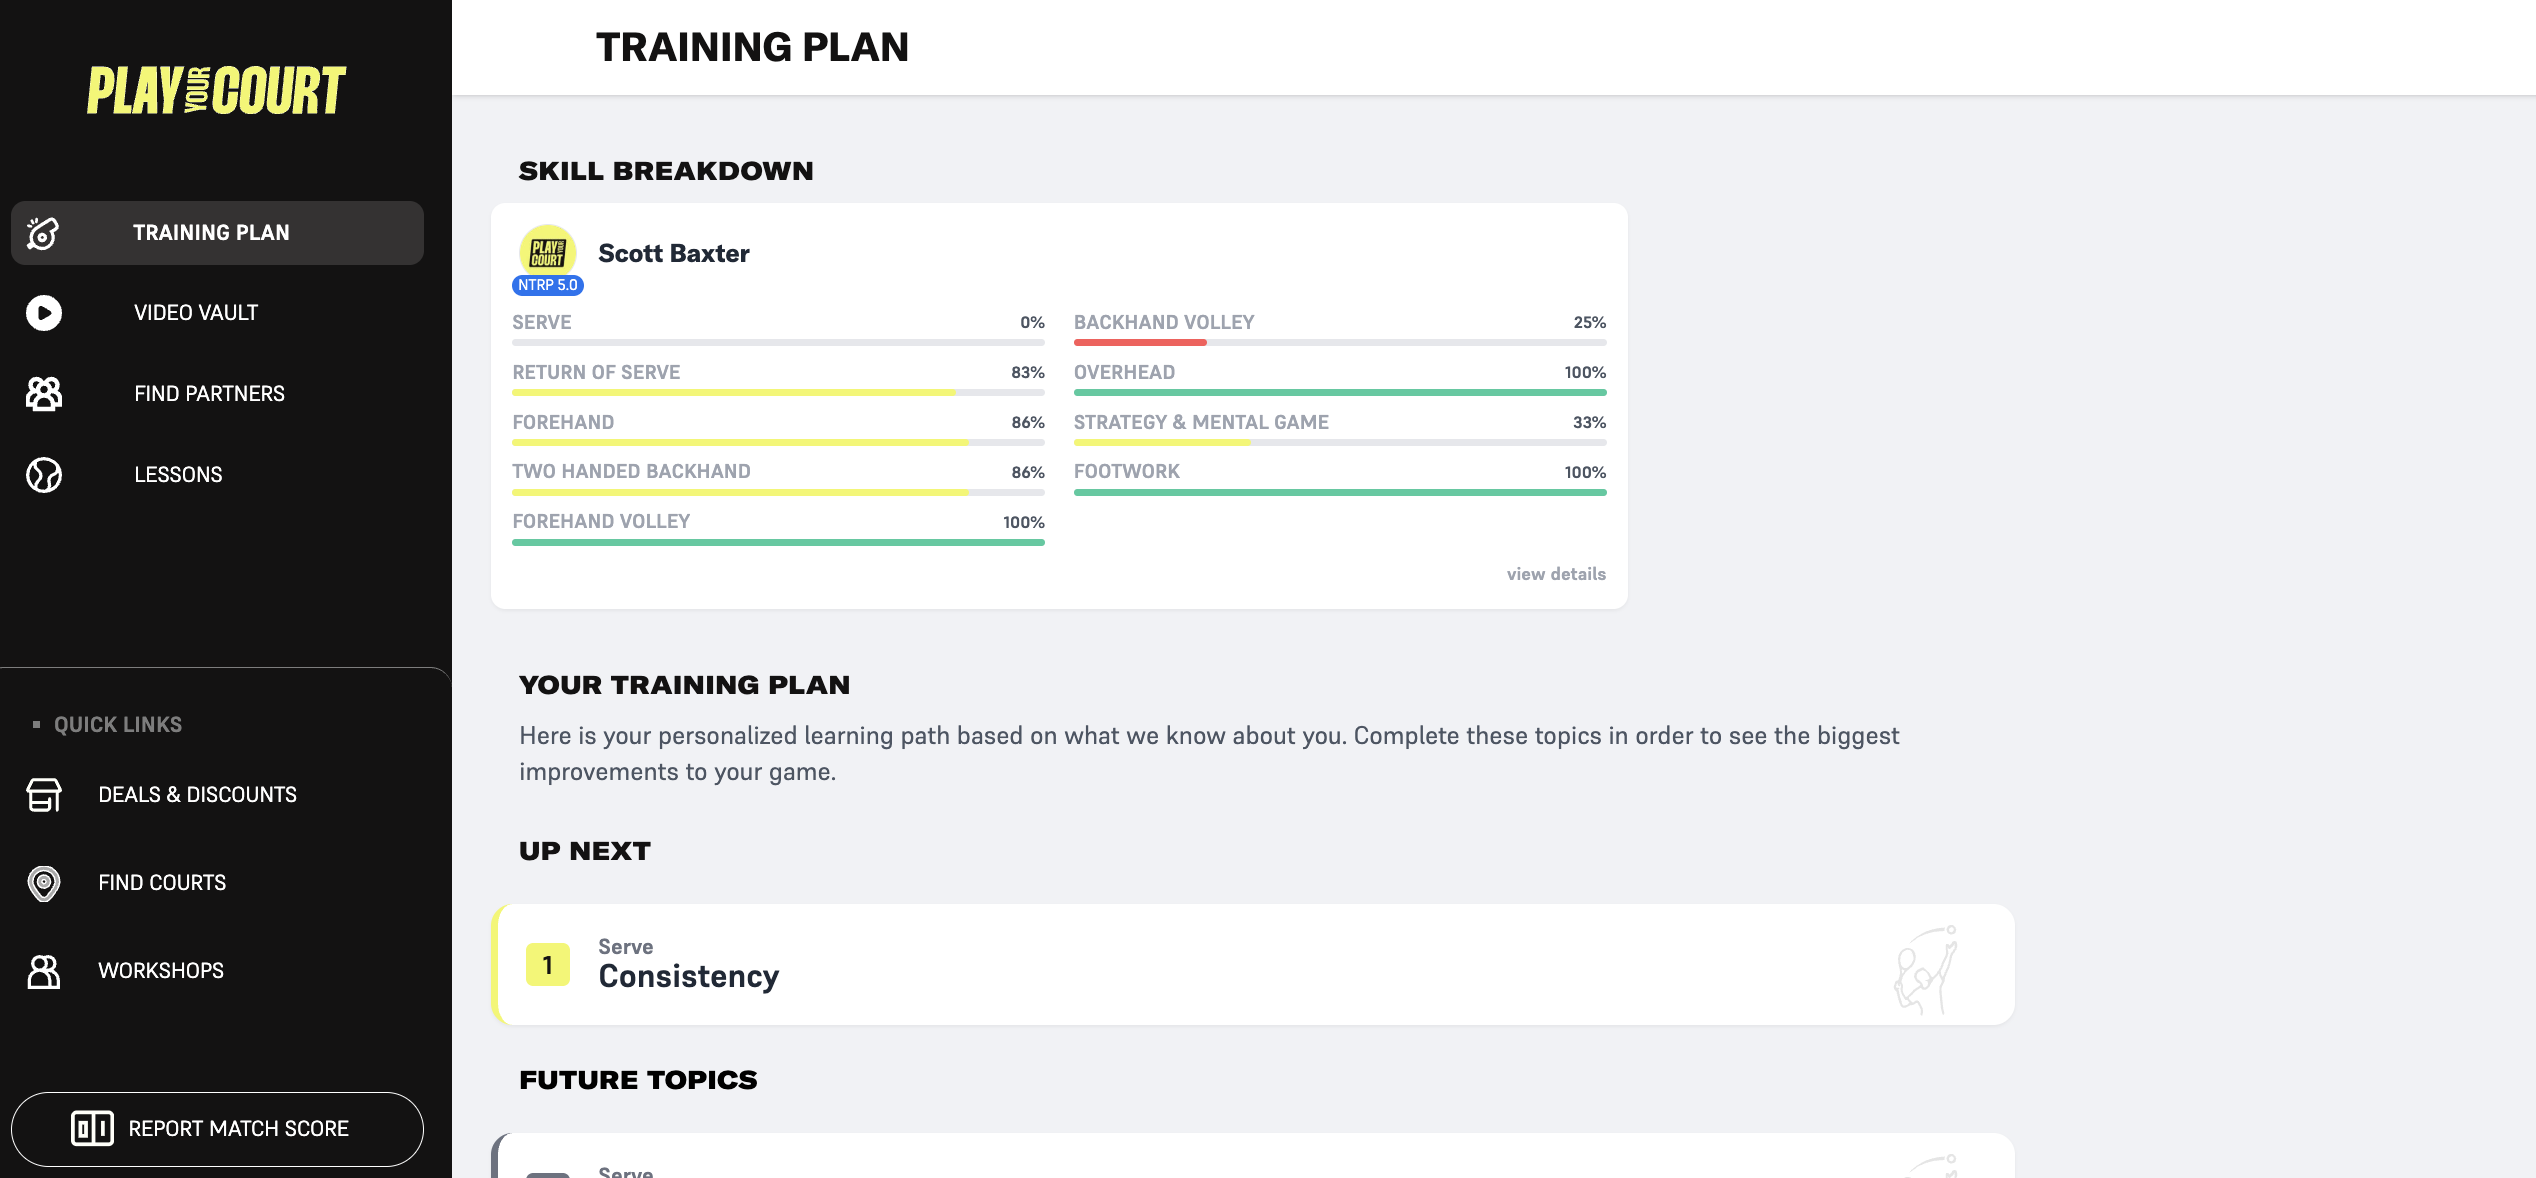
Task: Click the SERVE skill label
Action: coord(542,322)
